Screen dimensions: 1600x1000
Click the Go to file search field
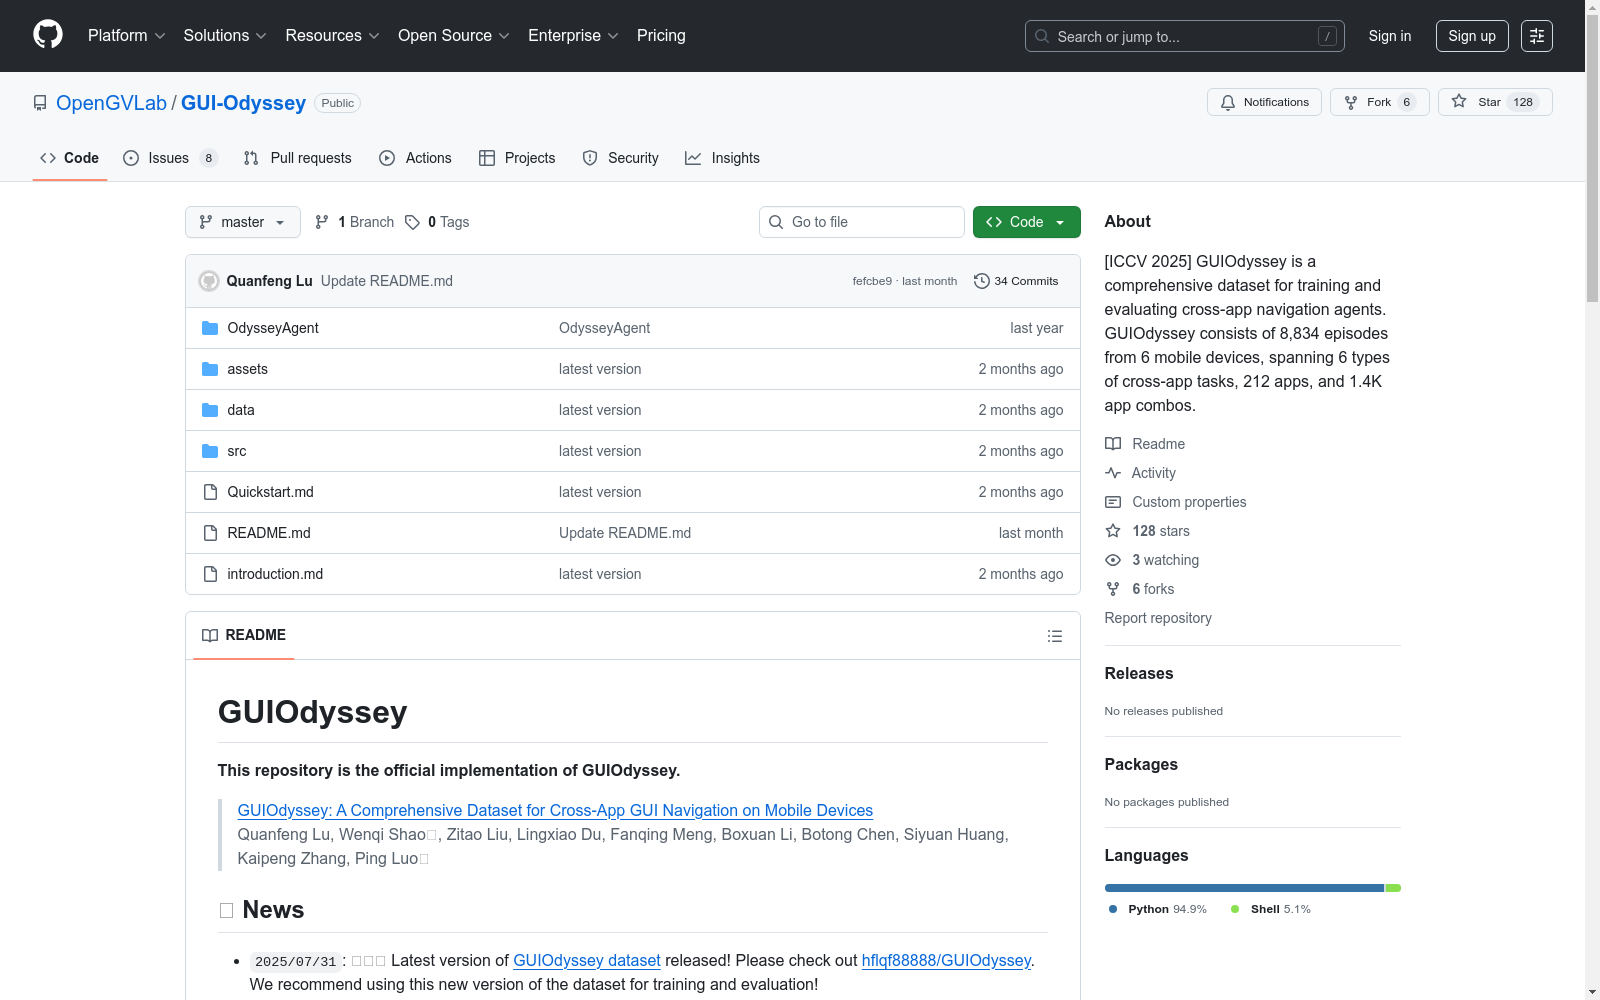click(x=862, y=222)
